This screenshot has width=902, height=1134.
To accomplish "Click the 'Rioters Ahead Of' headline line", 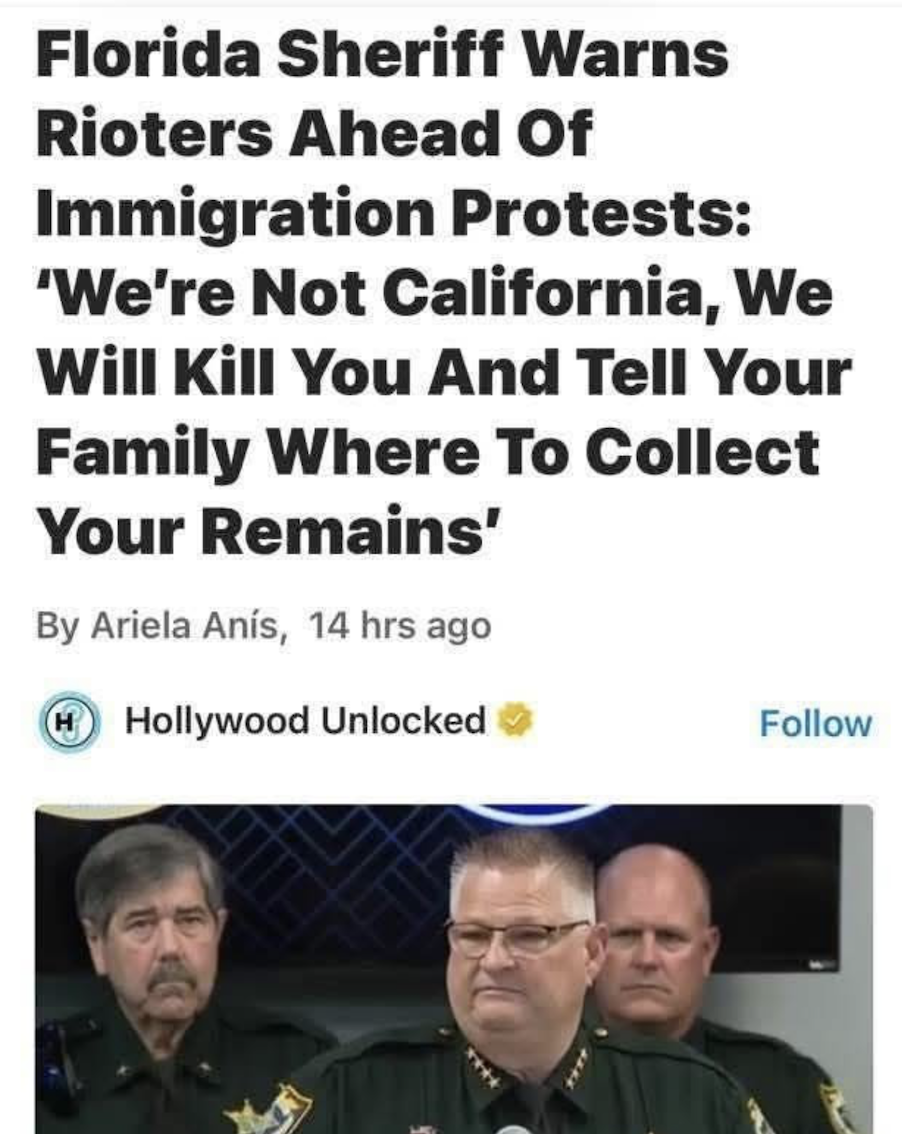I will point(314,133).
